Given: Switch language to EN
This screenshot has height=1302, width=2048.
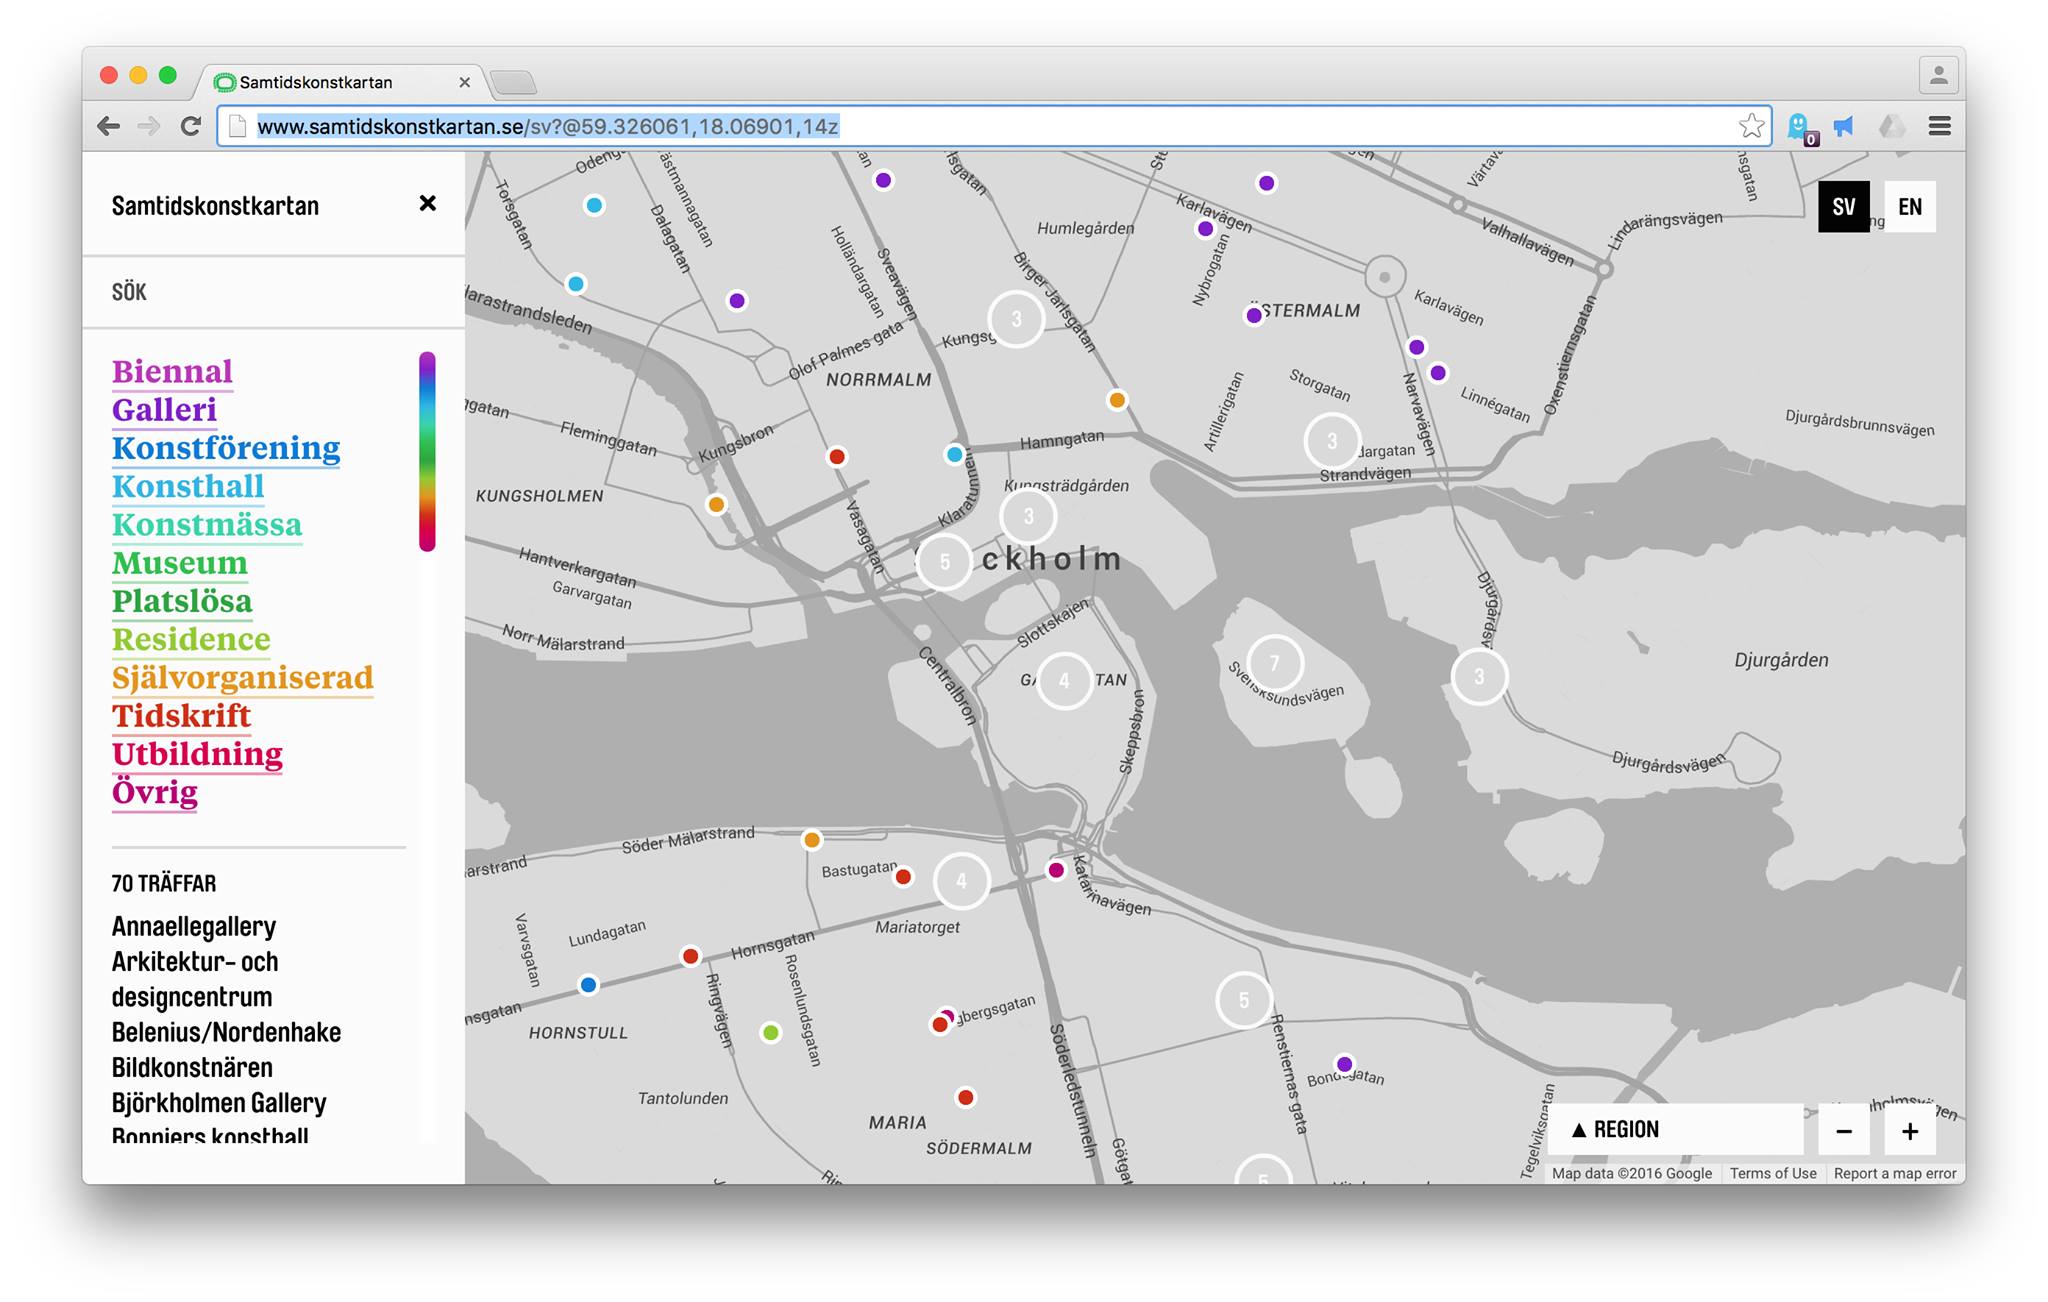Looking at the screenshot, I should 1910,207.
